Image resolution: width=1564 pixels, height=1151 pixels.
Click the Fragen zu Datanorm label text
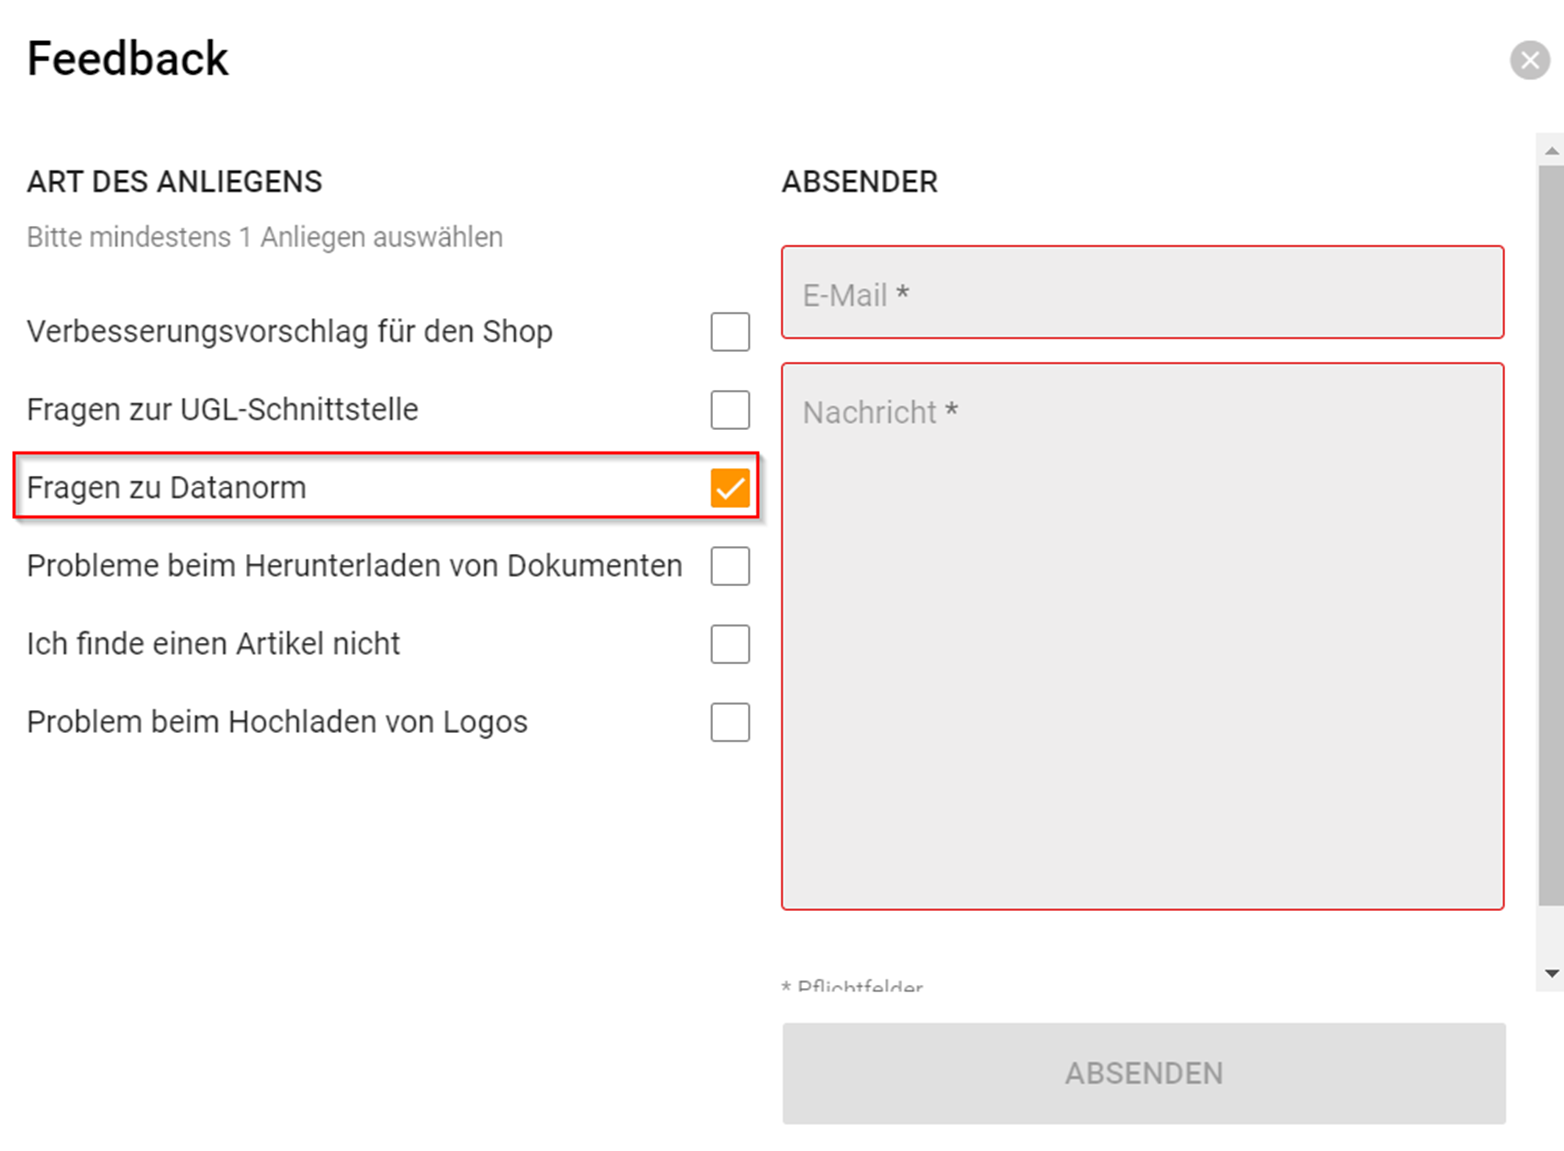point(166,488)
